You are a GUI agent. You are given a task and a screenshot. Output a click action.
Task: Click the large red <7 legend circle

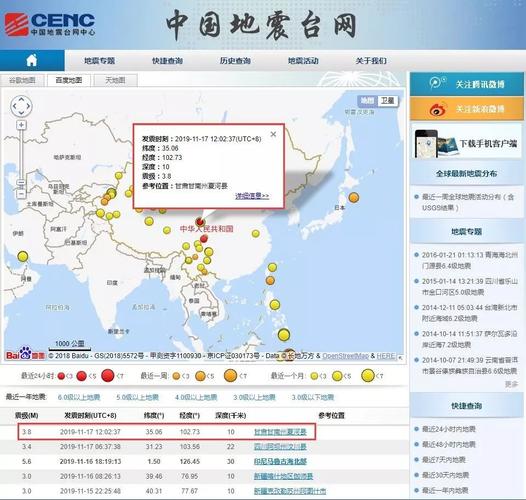click(108, 376)
